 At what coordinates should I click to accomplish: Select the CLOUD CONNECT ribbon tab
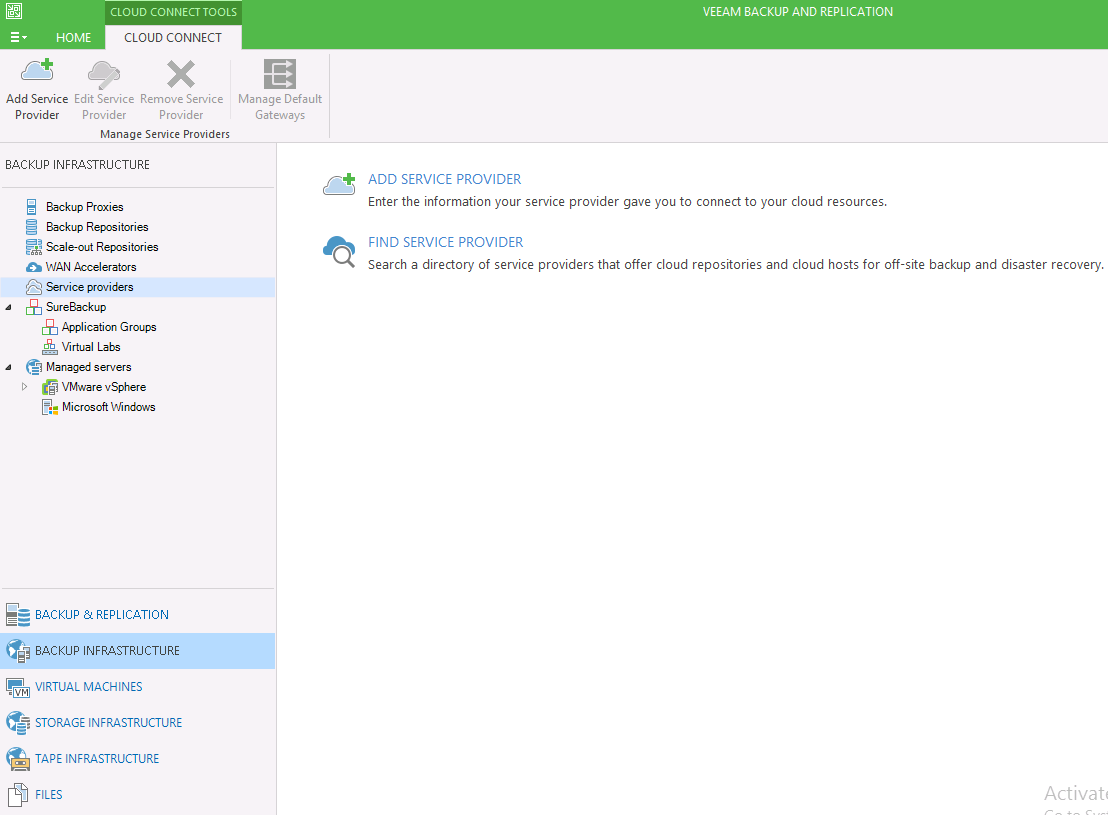[x=173, y=37]
